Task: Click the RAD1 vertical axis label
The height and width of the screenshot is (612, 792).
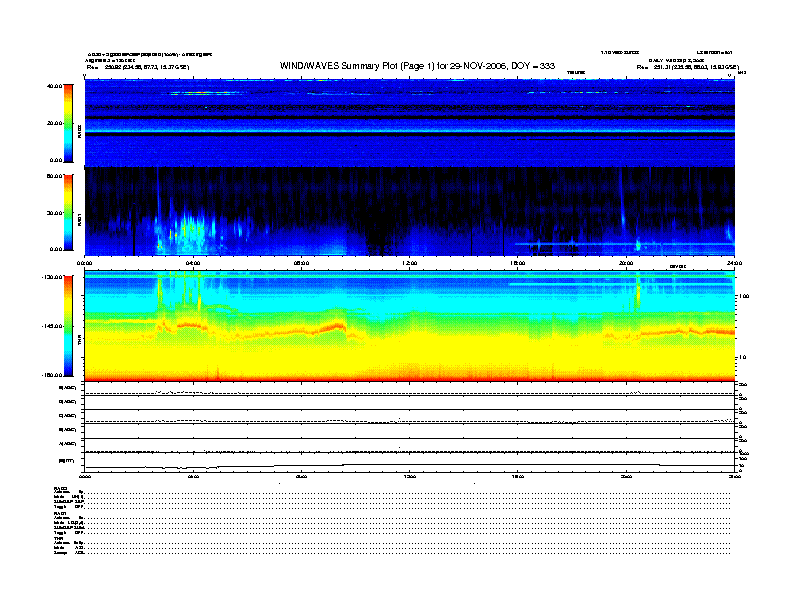Action: point(79,219)
